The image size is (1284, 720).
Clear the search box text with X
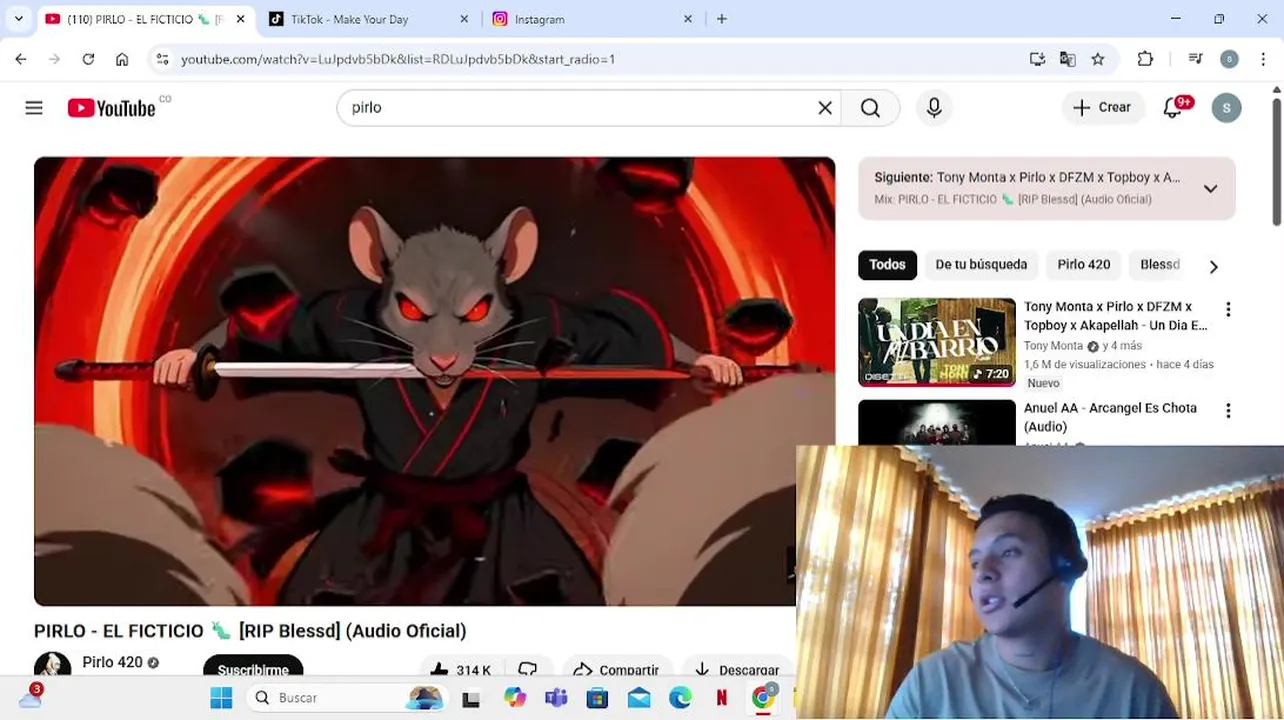tap(825, 108)
